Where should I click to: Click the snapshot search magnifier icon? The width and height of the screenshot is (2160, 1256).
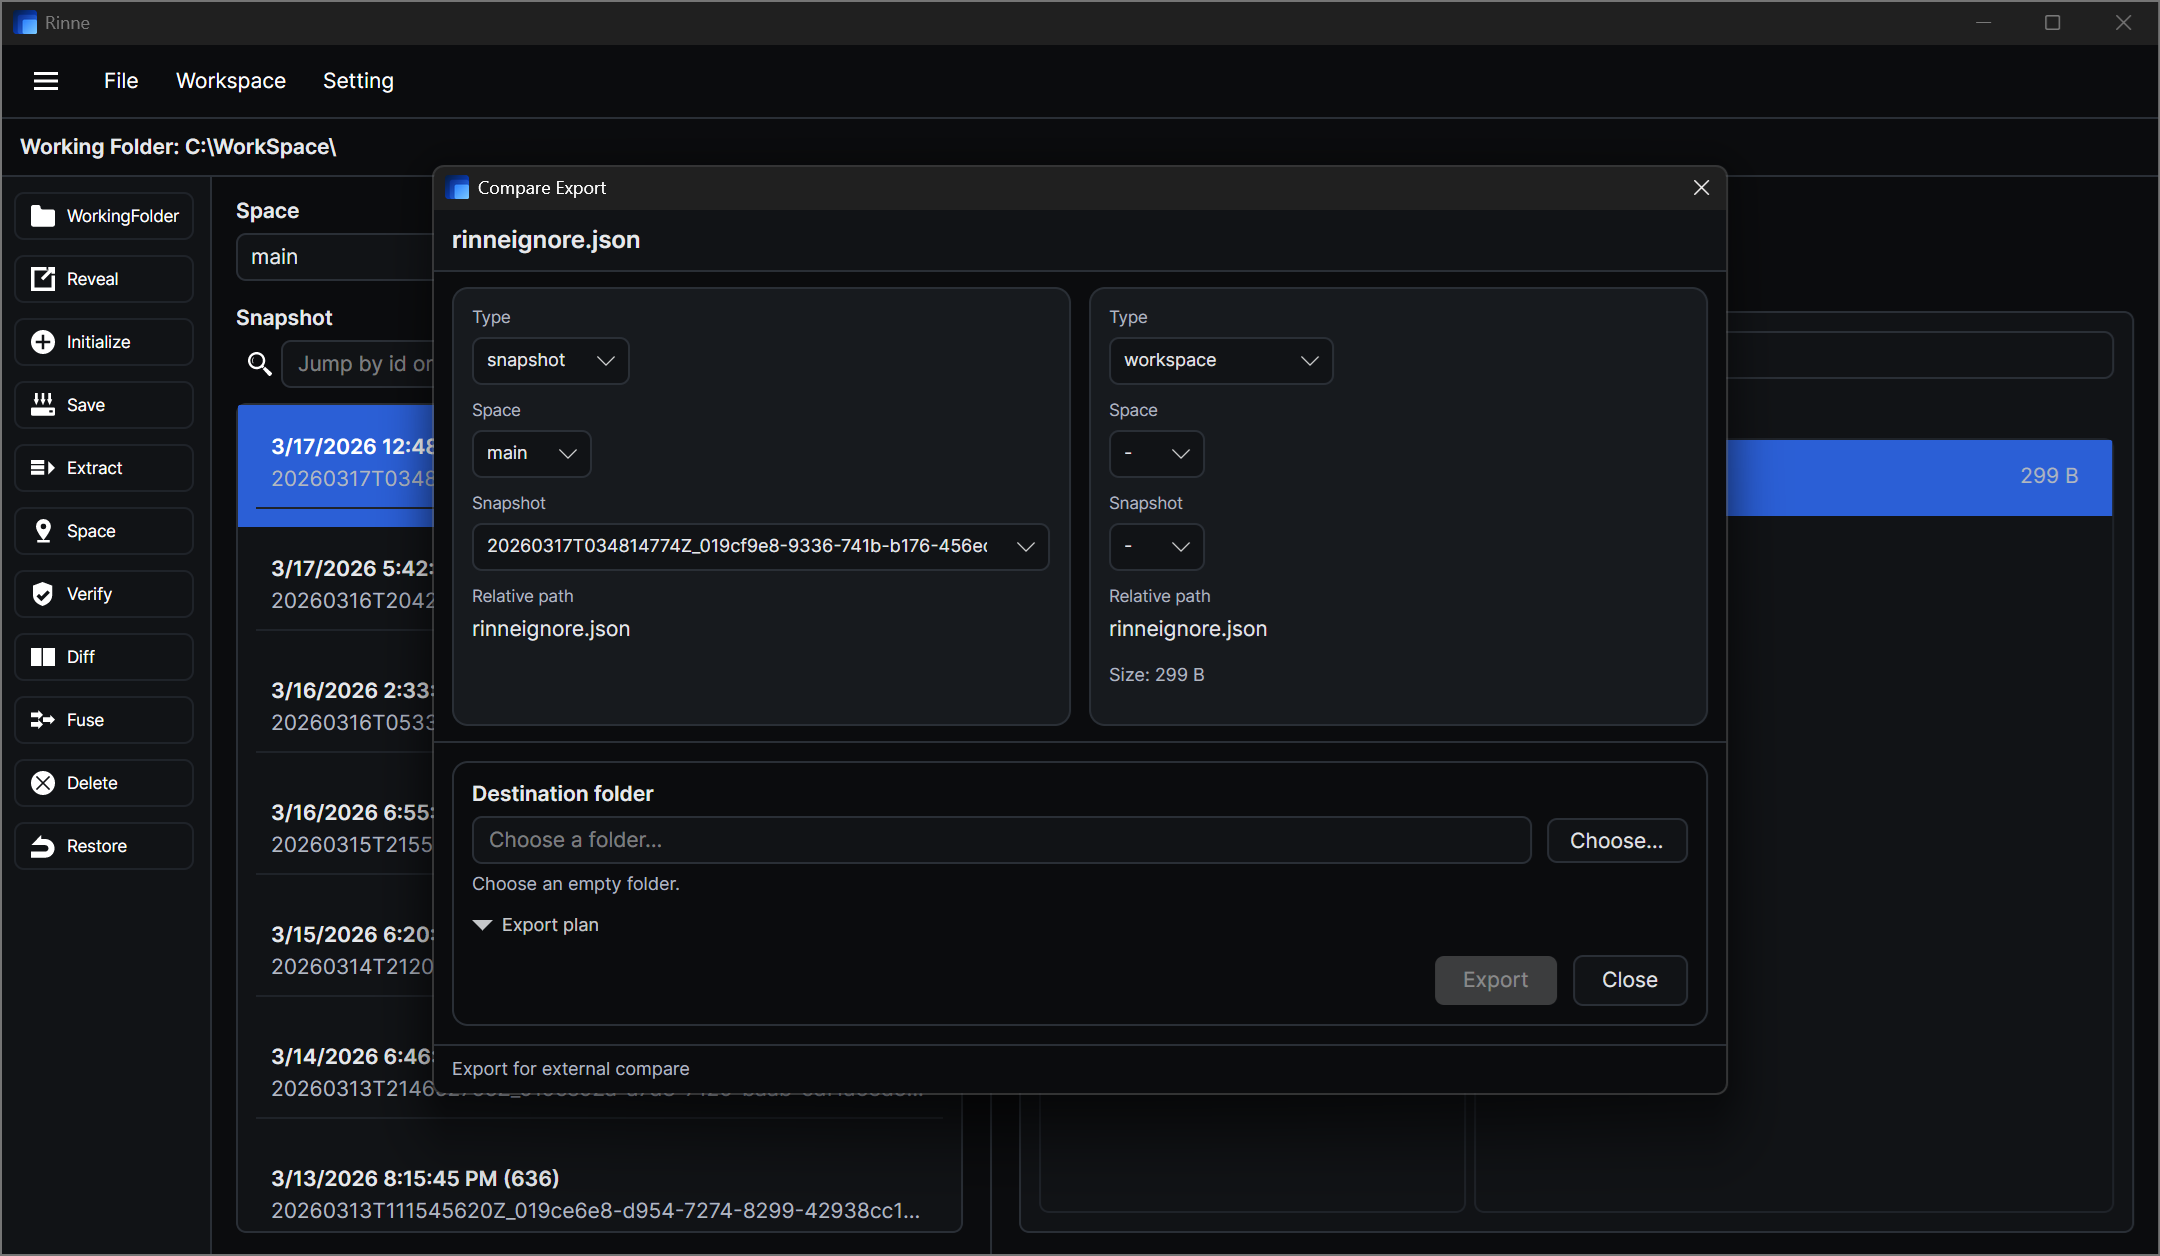click(259, 363)
